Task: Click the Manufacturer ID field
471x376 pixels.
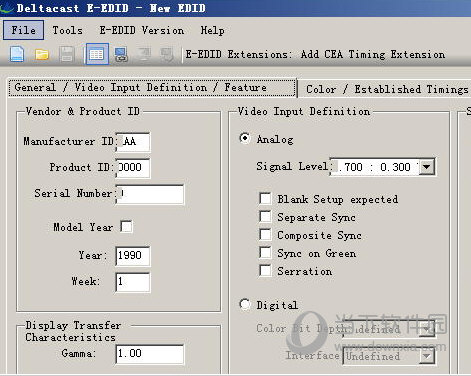Action: click(x=133, y=142)
